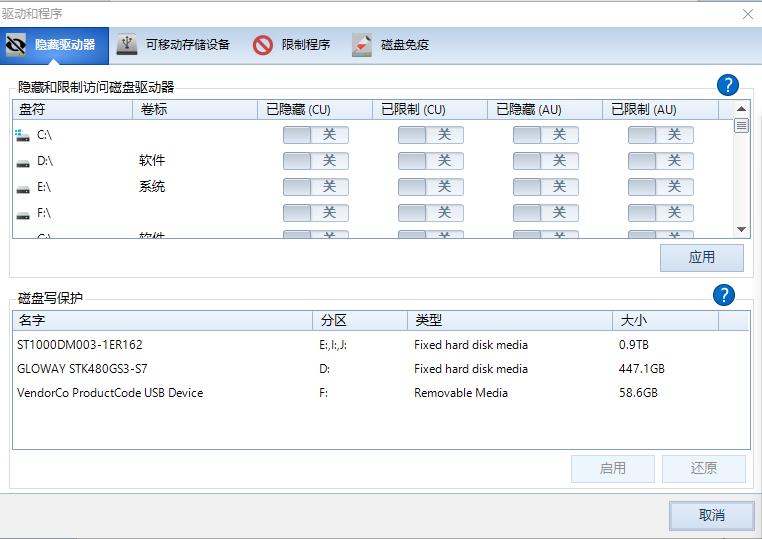
Task: Switch to 隐藏驱动器 tab
Action: click(54, 45)
